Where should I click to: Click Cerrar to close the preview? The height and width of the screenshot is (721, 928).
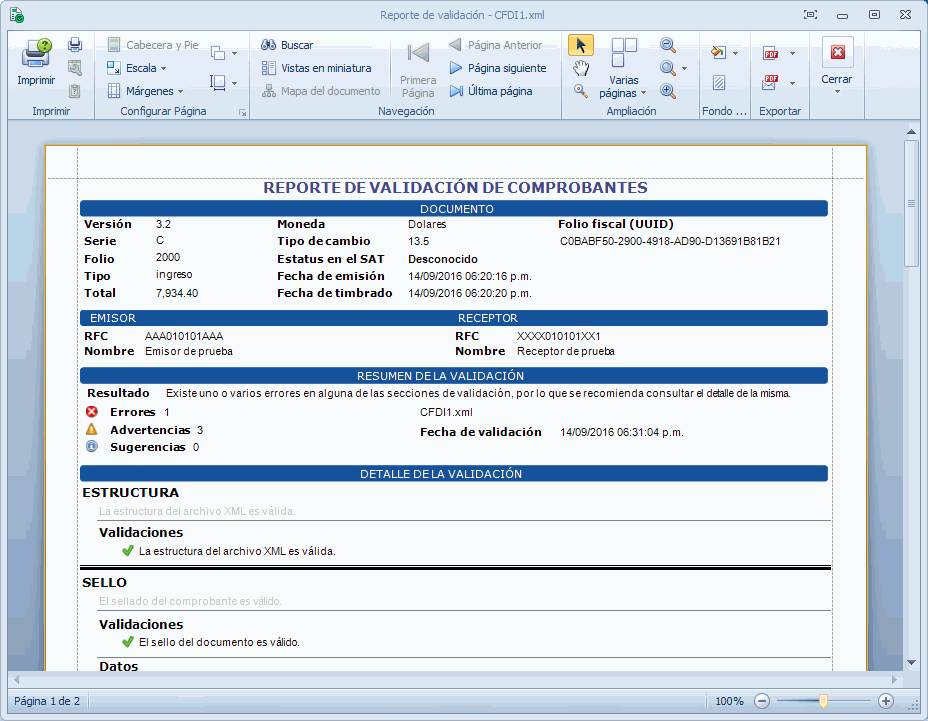[837, 64]
